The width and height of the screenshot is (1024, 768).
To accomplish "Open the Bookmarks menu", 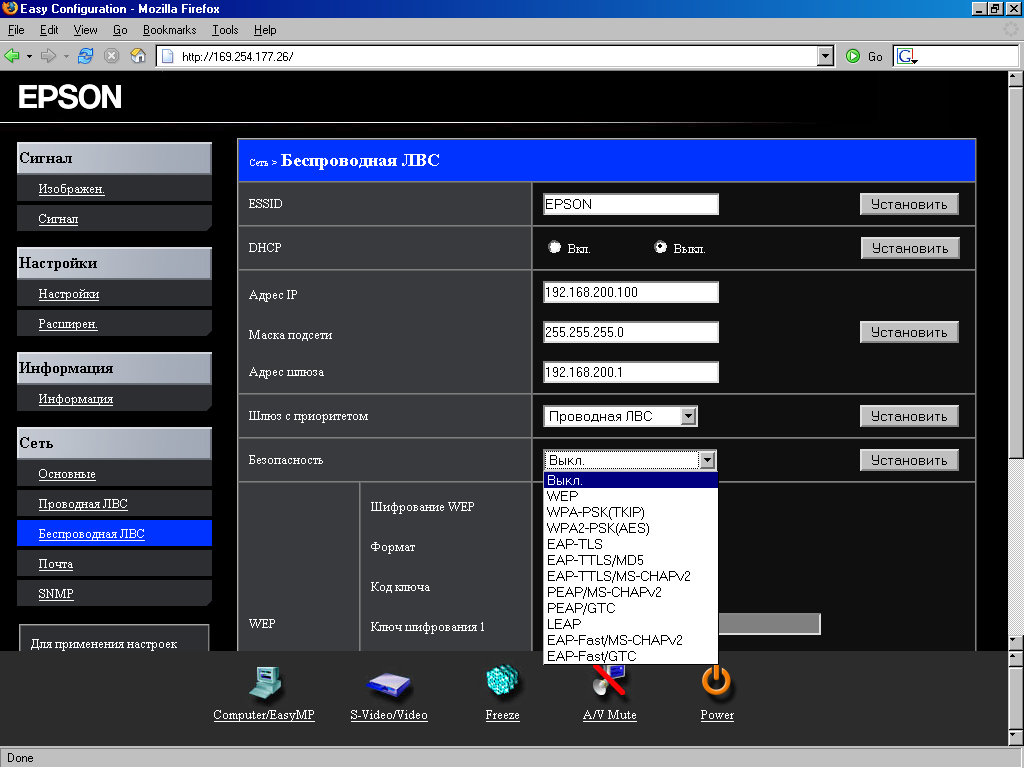I will pos(169,30).
